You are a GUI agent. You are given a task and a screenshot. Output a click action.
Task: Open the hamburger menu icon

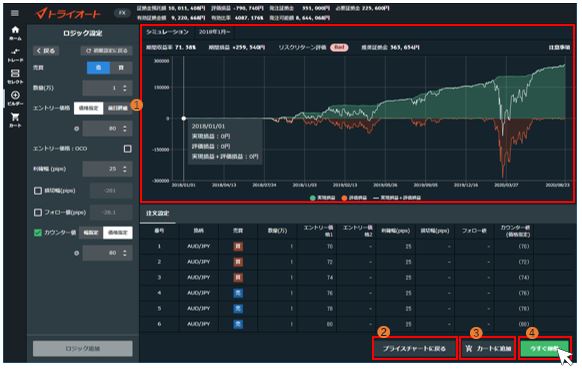coord(15,13)
